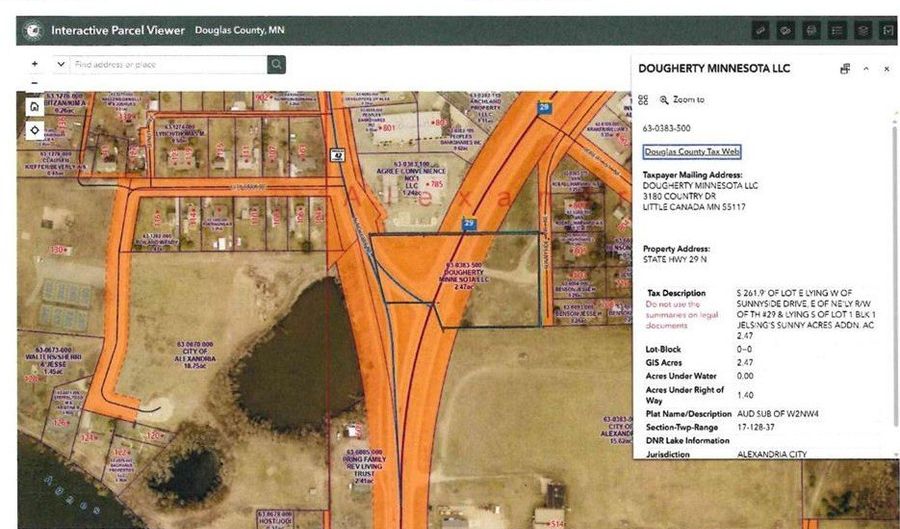Click the DOUGHERTY MINNESOTA LLC map parcel label
The height and width of the screenshot is (529, 900).
pyautogui.click(x=464, y=276)
